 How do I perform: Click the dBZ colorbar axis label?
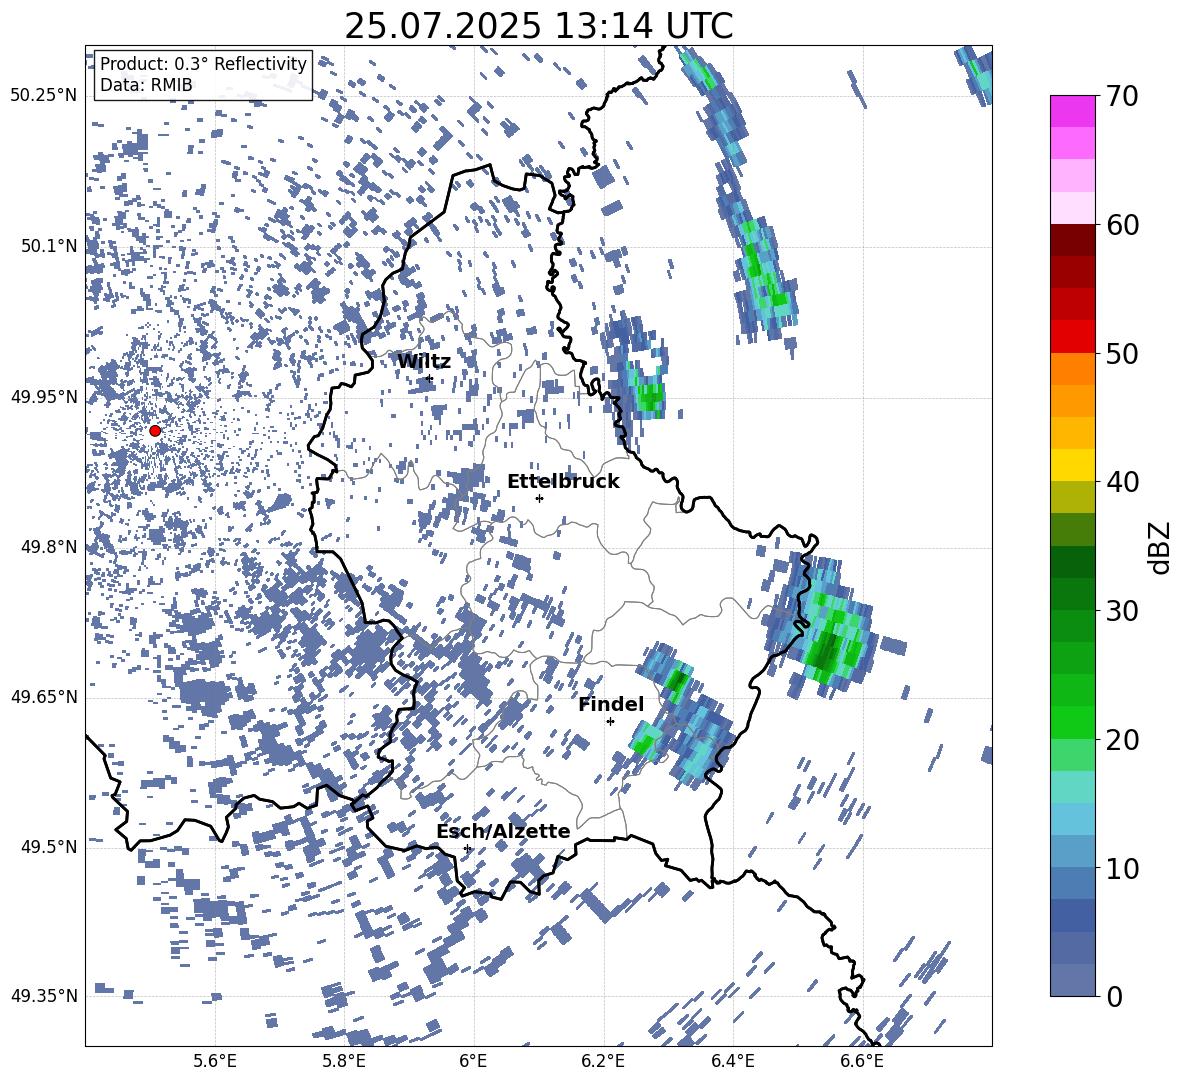point(1161,547)
